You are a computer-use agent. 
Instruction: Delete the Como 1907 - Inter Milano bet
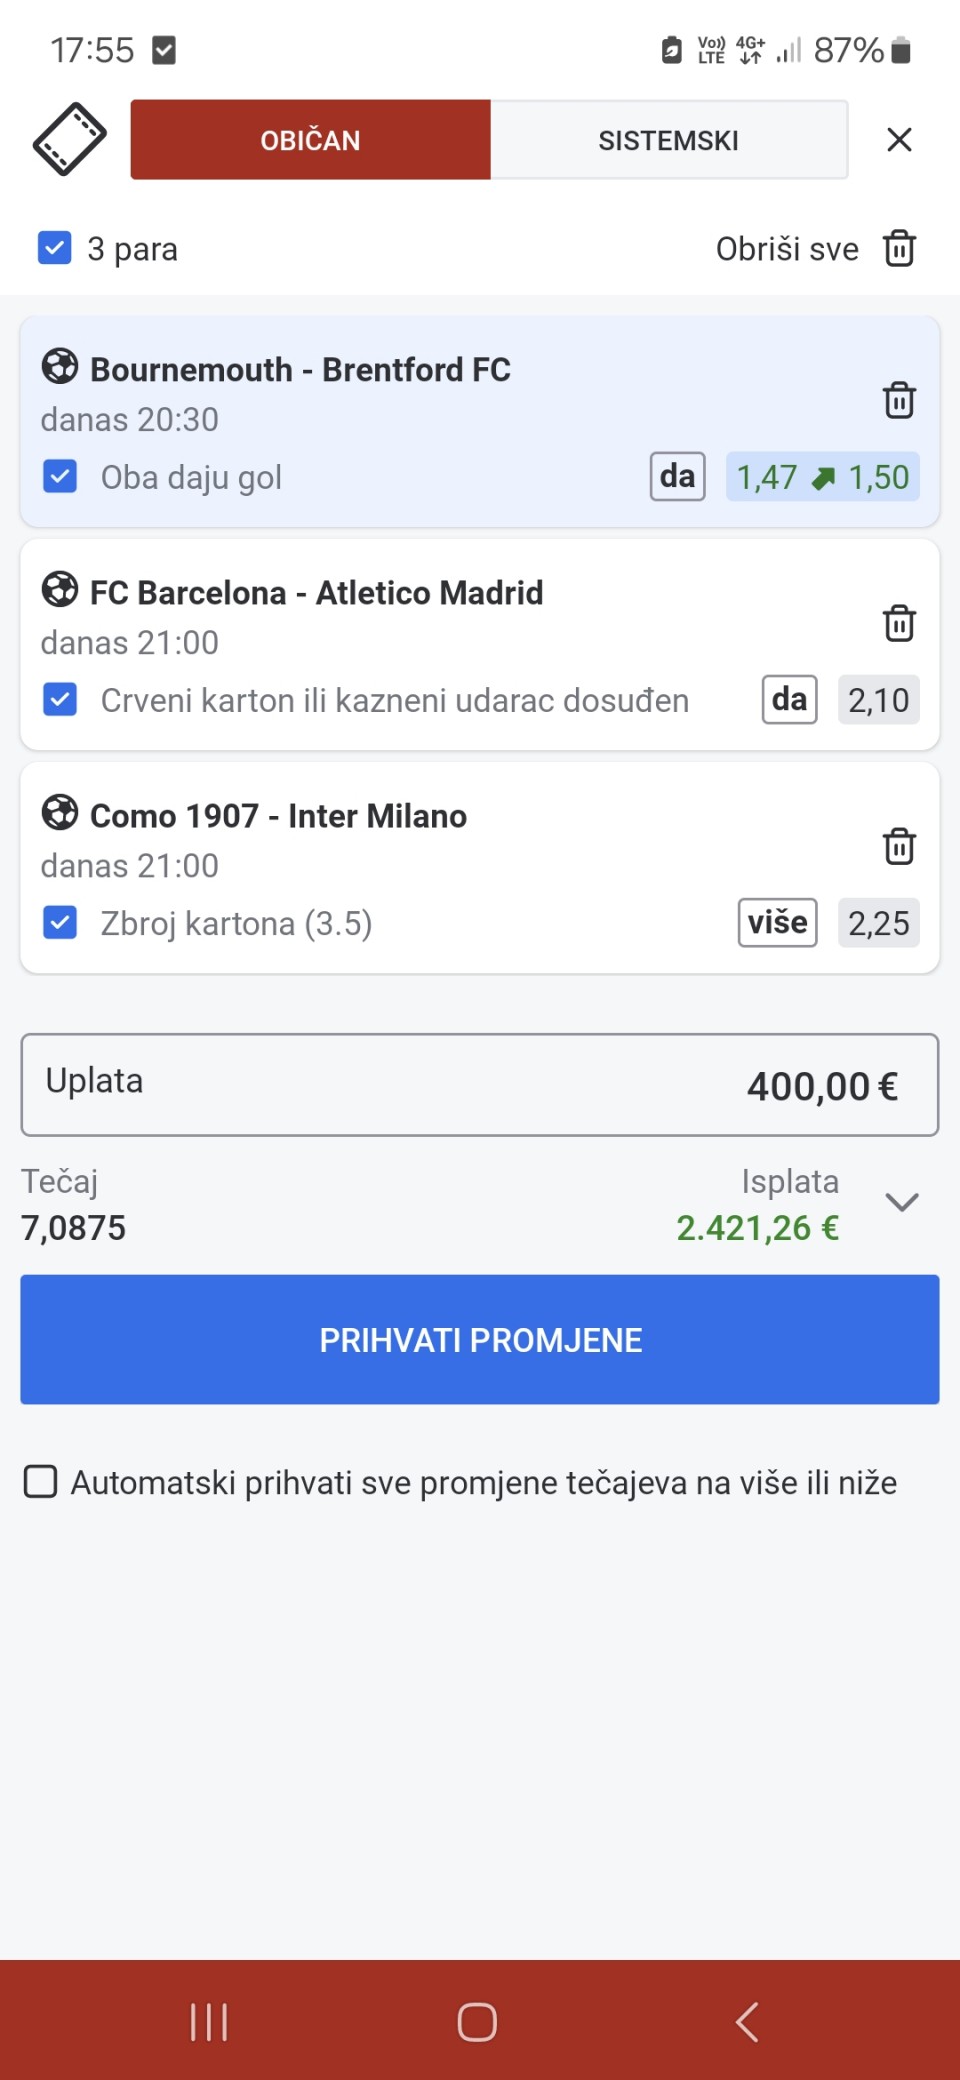pos(899,846)
